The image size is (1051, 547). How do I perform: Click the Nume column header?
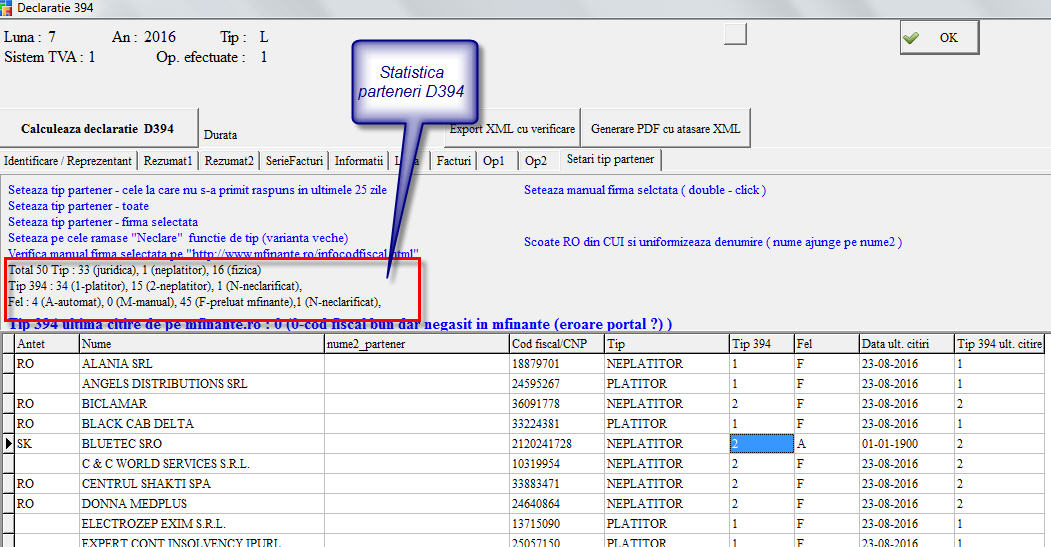[x=200, y=344]
